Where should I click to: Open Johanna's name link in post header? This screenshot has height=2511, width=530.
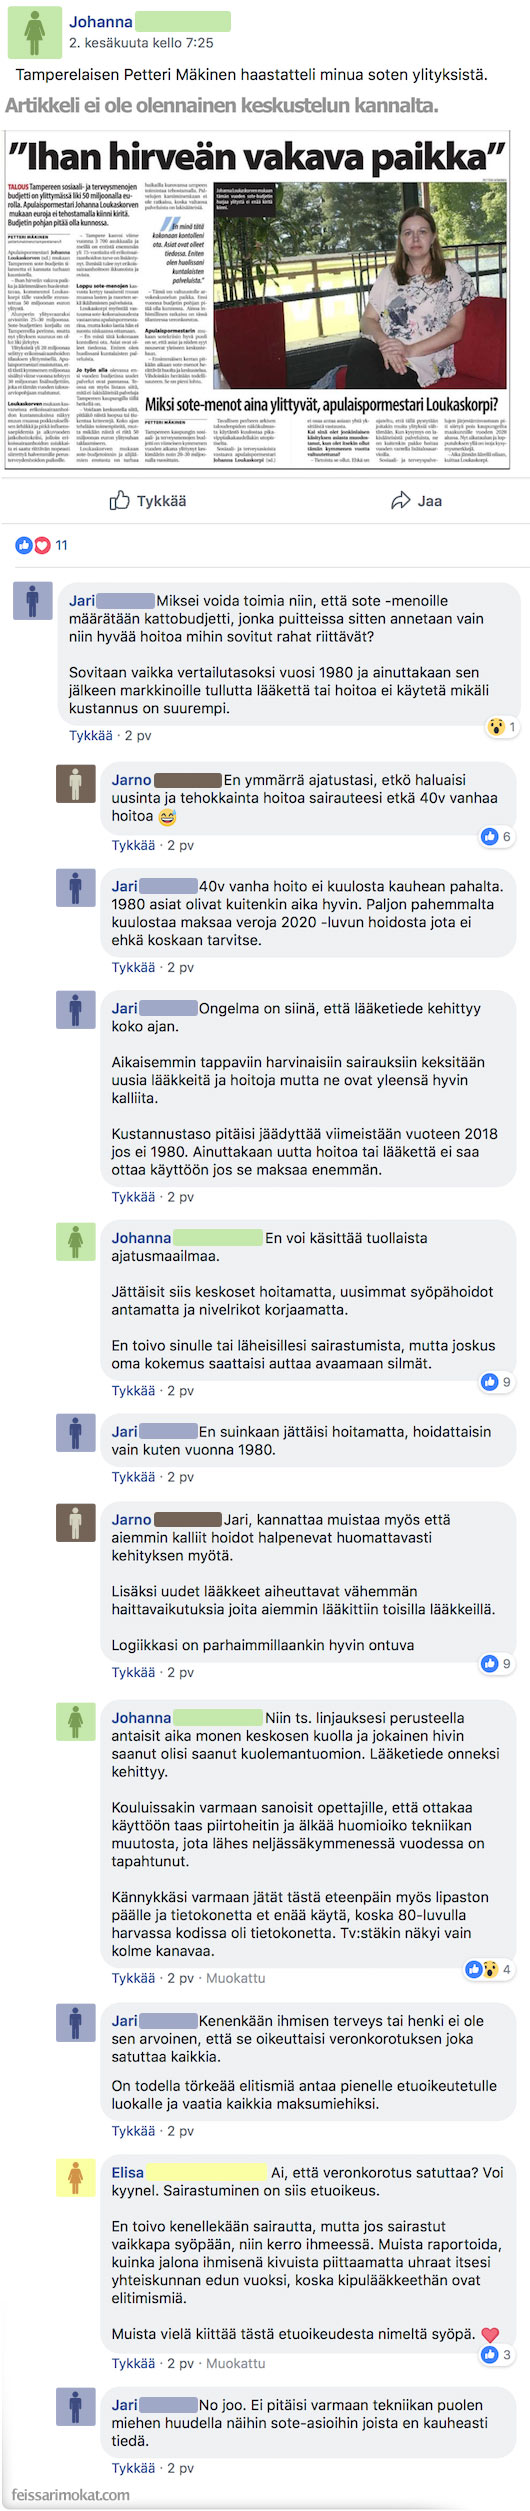(101, 21)
